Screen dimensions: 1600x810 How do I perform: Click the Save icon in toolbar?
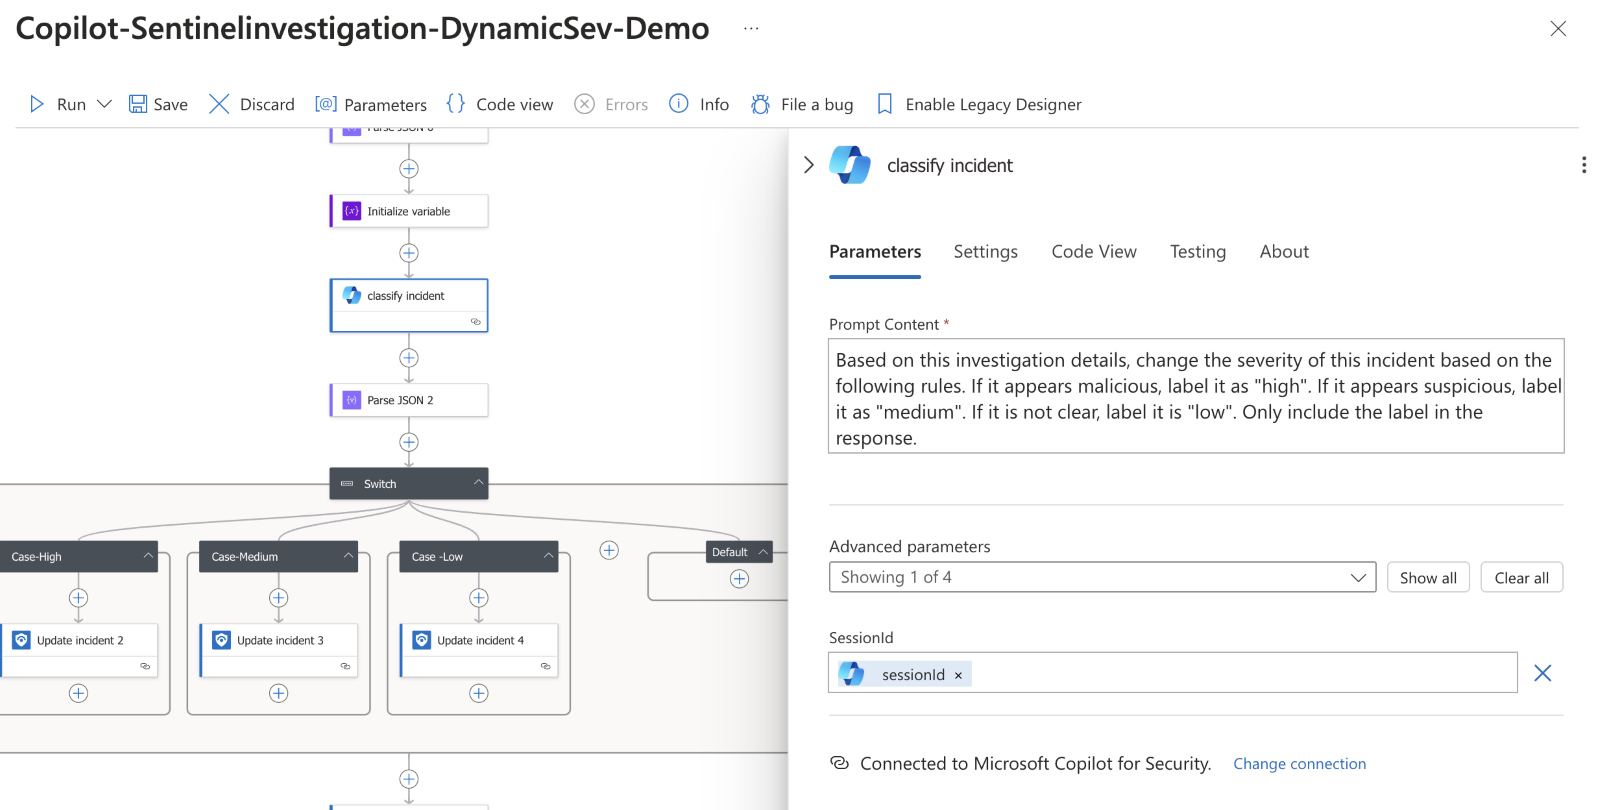click(x=138, y=104)
